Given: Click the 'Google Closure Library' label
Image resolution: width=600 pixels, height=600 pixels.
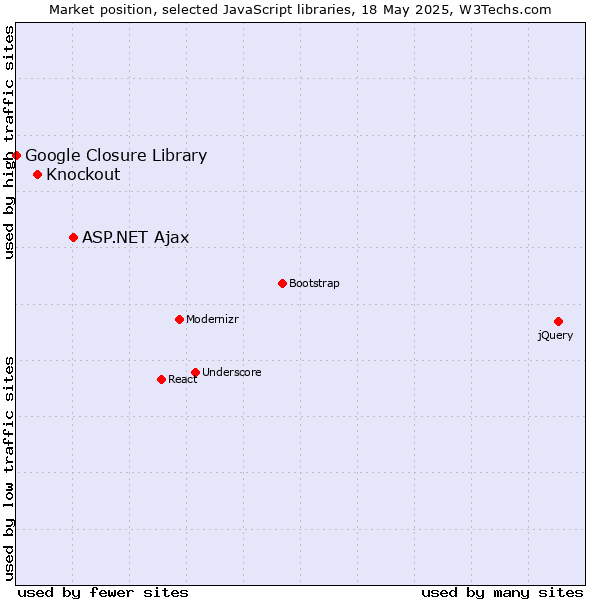Looking at the screenshot, I should 116,156.
